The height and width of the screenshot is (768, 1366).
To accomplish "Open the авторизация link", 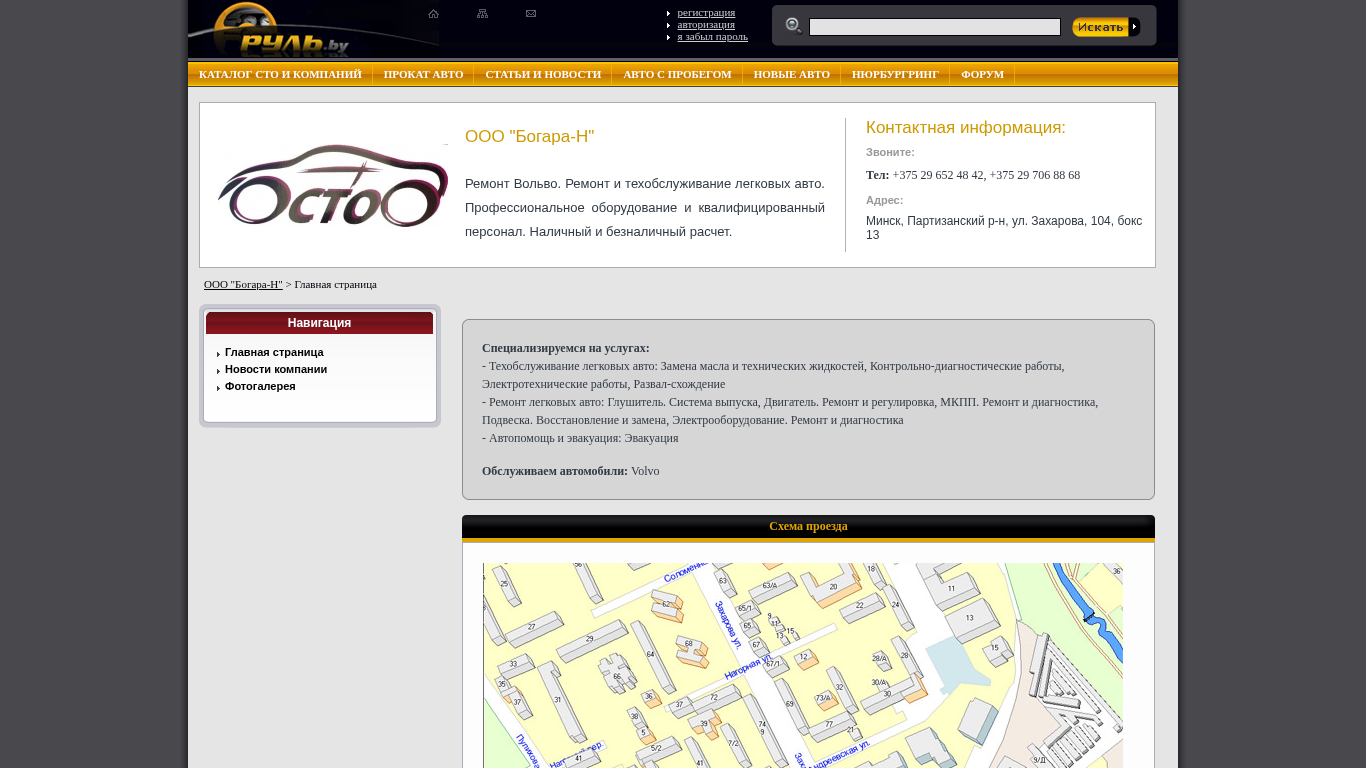I will click(x=706, y=24).
